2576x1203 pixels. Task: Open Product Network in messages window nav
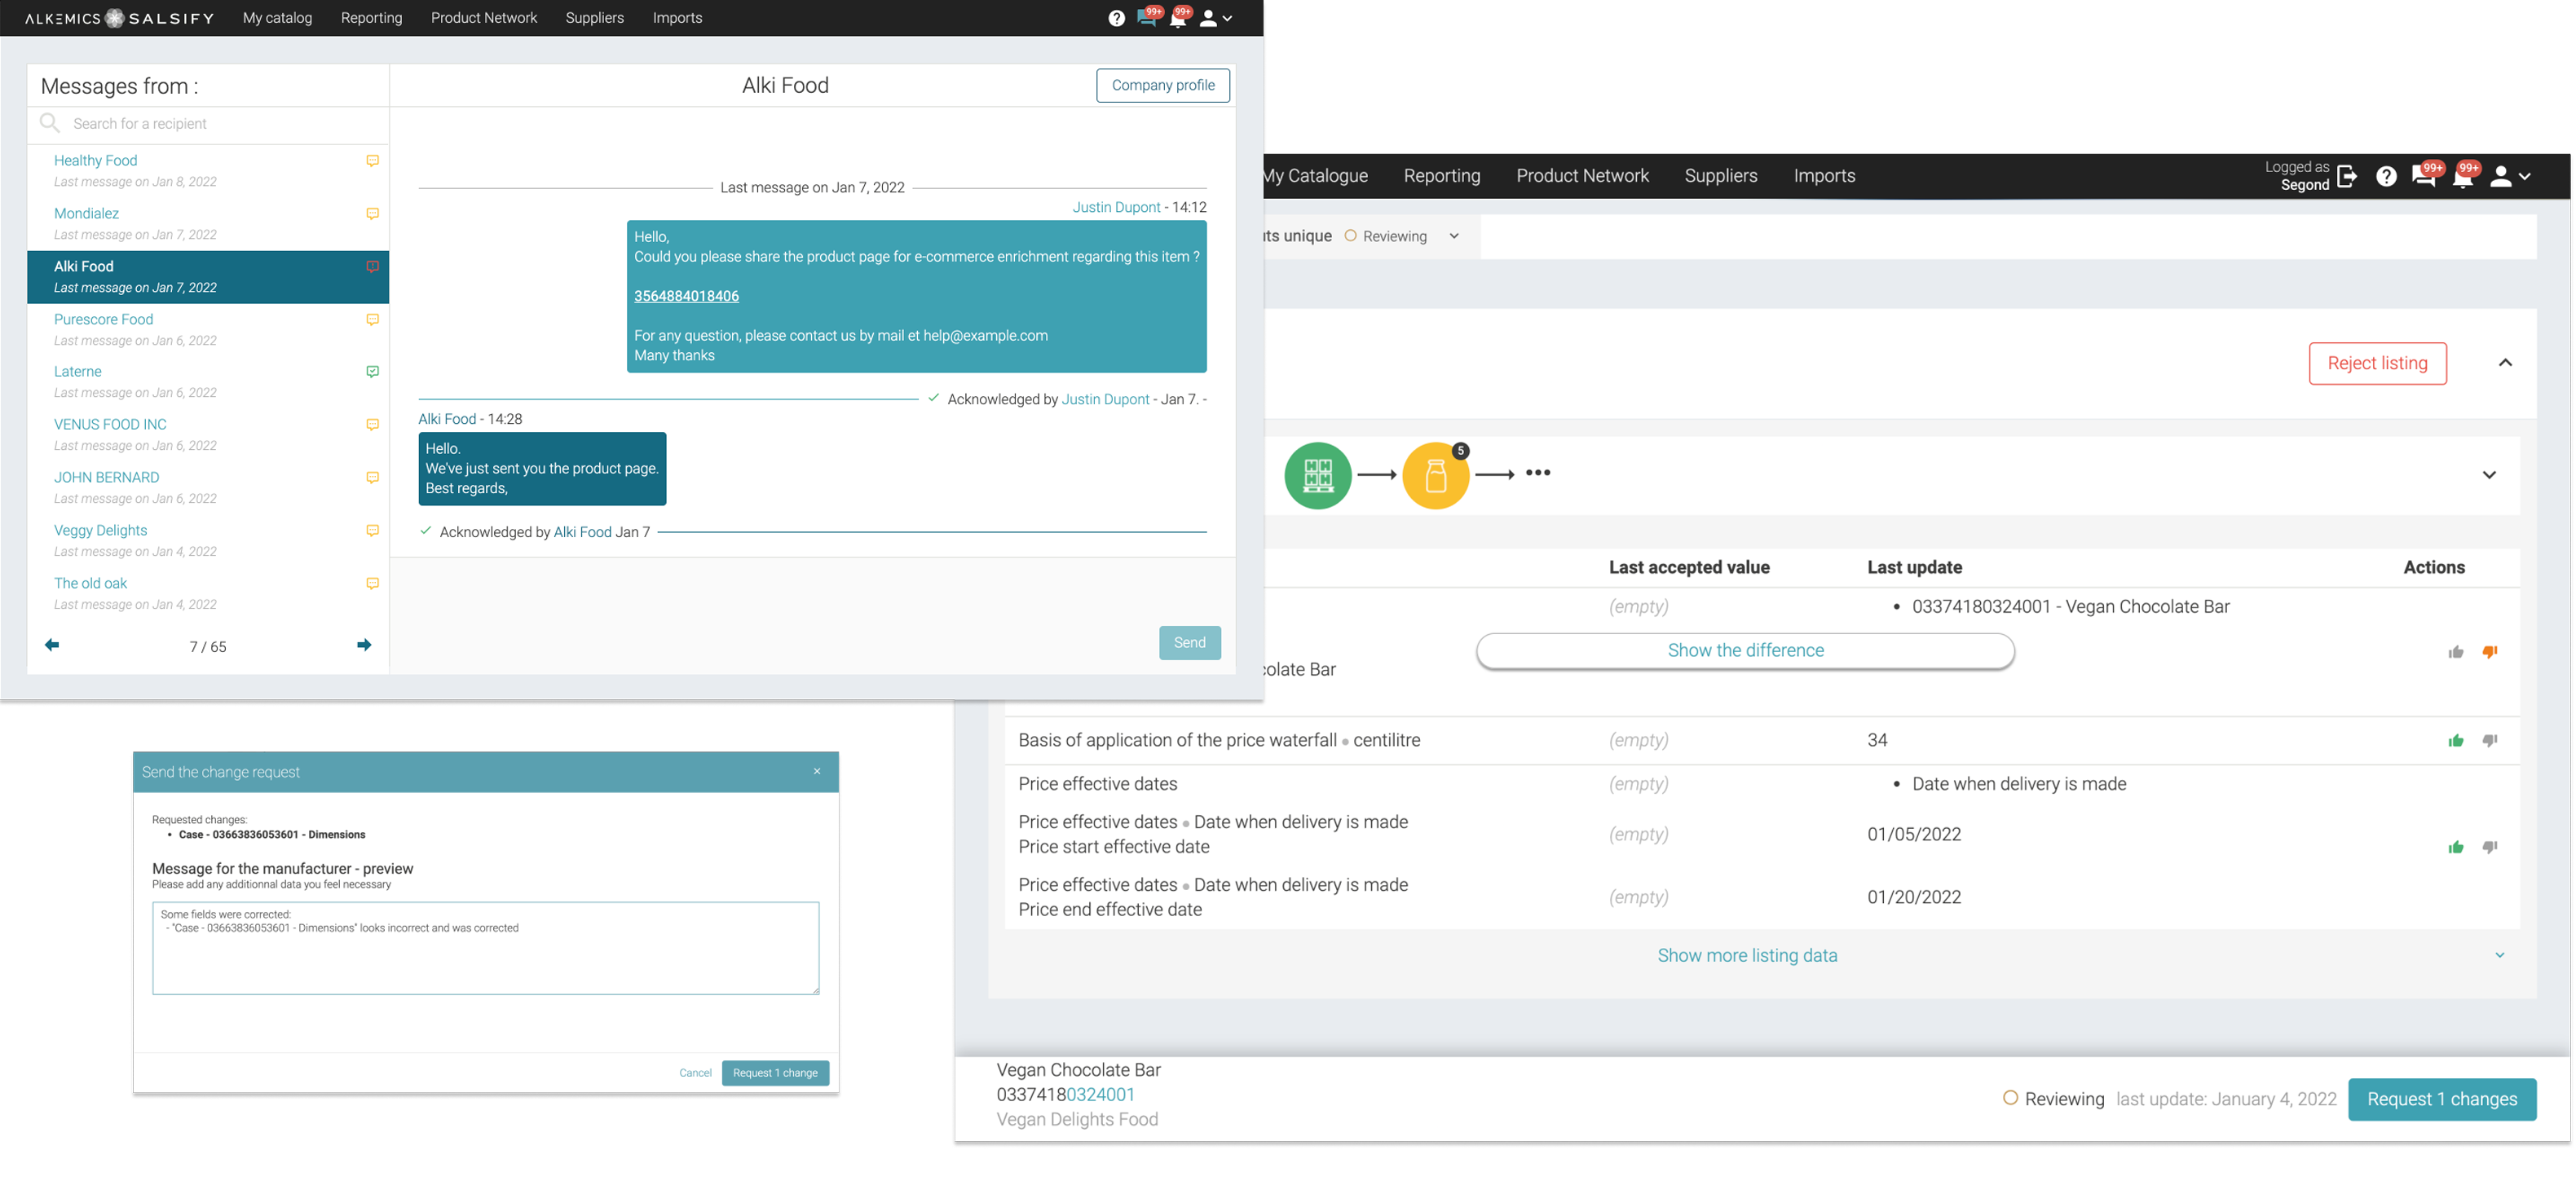484,18
